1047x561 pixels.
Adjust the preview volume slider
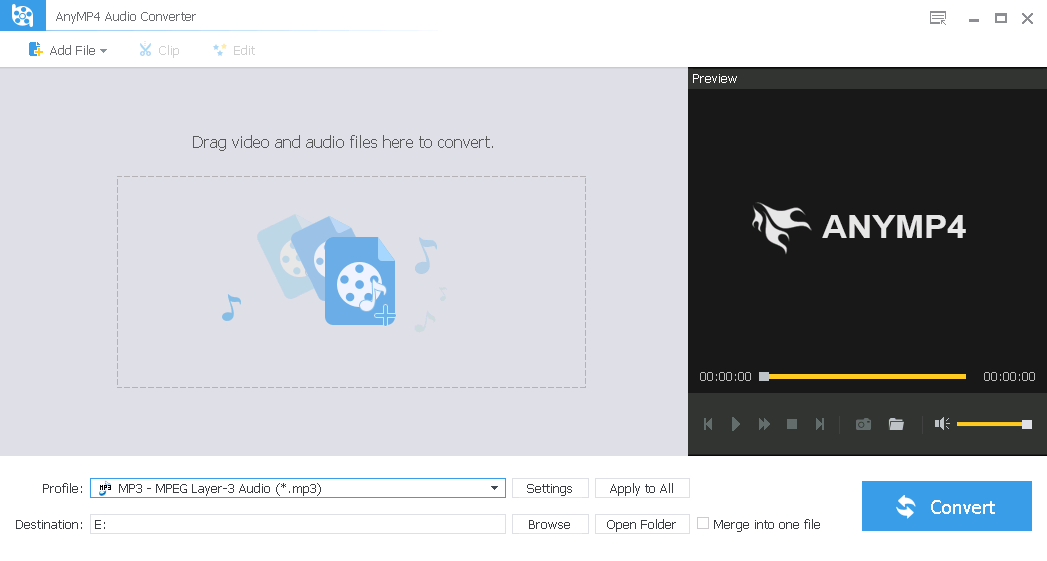[x=992, y=424]
